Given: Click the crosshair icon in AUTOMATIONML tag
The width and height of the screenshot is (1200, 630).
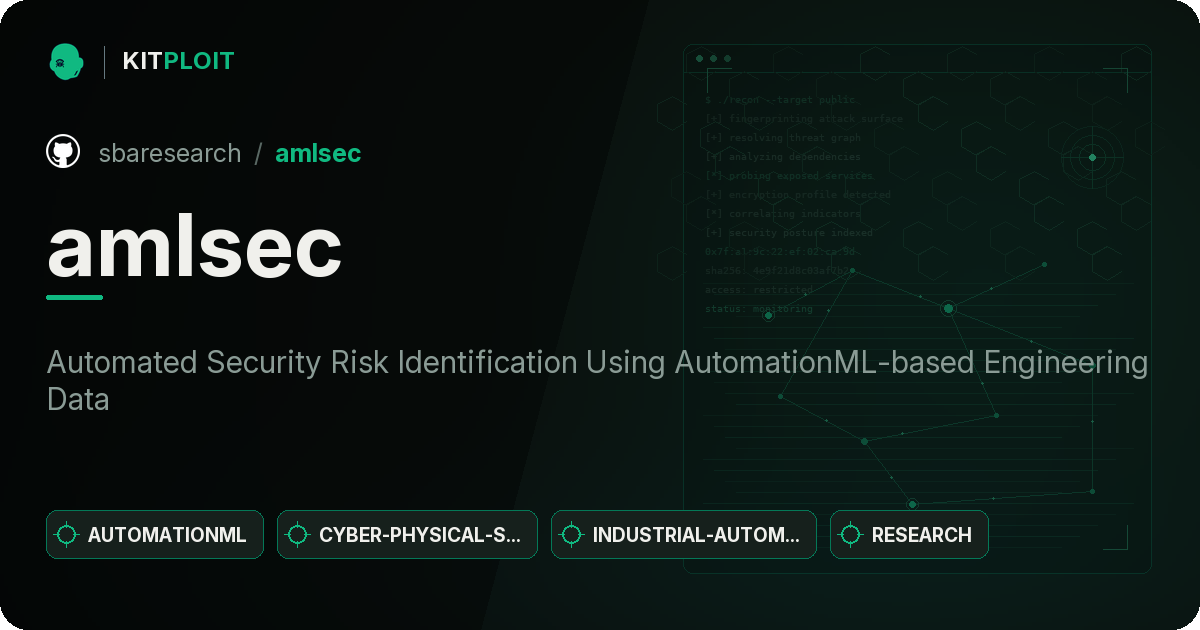Looking at the screenshot, I should [x=67, y=535].
